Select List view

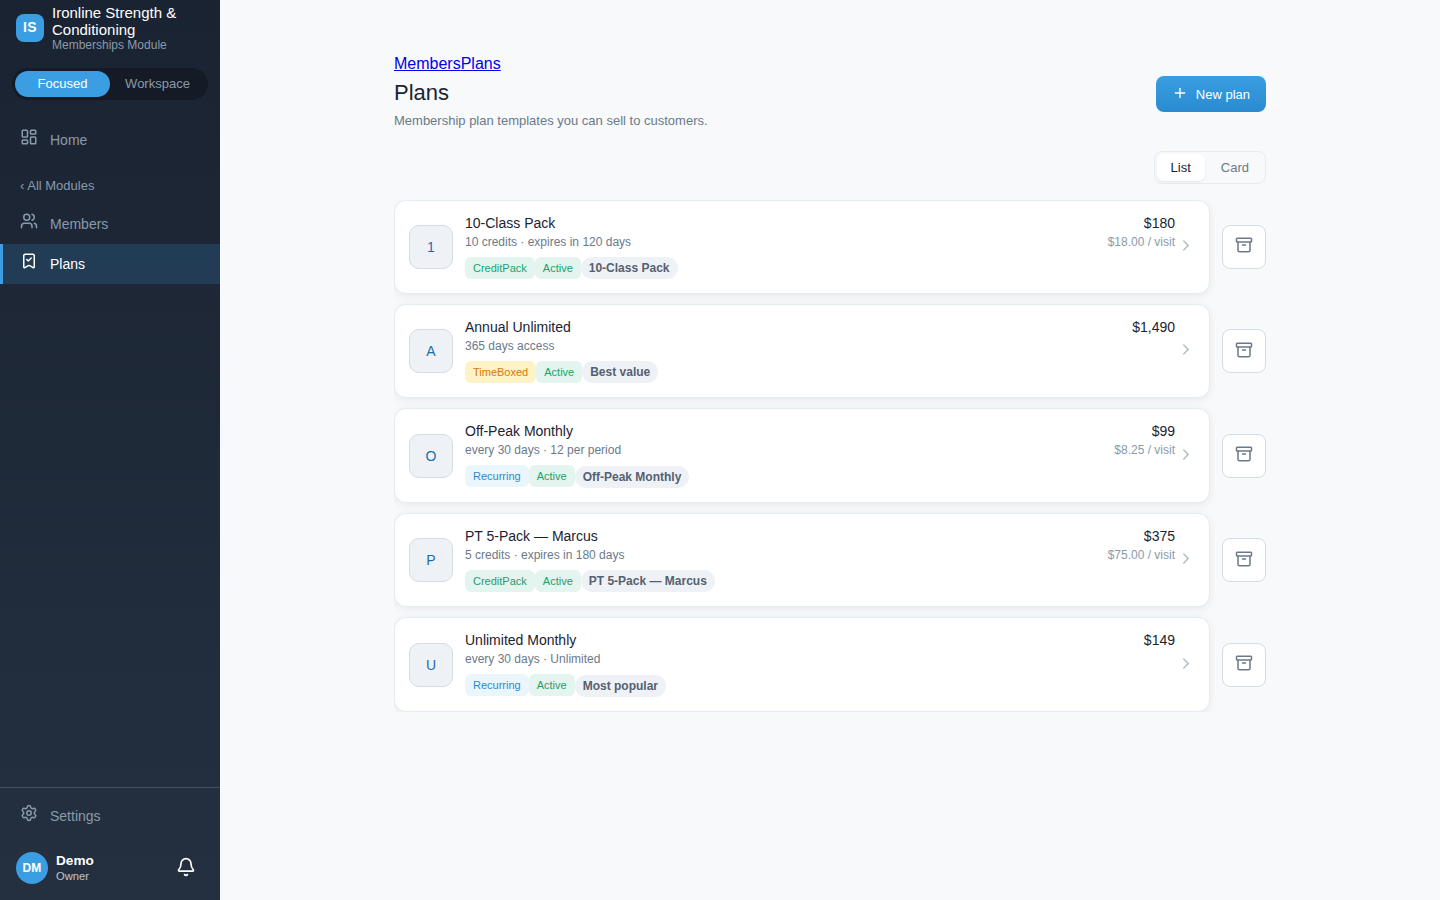pos(1180,168)
